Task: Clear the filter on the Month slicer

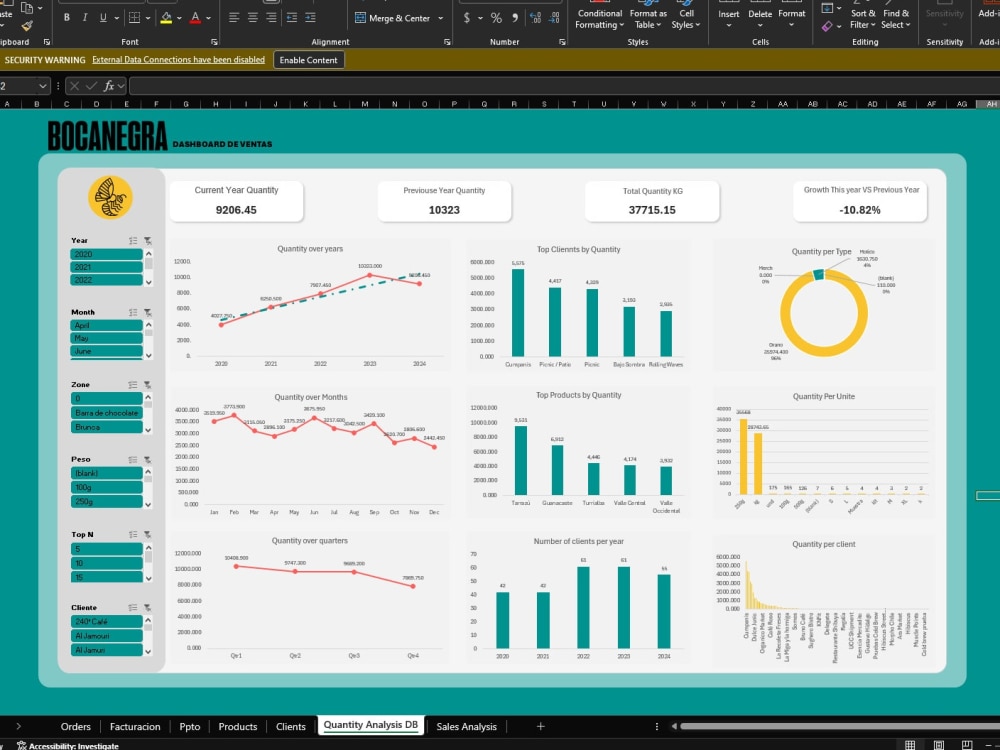Action: coord(147,312)
